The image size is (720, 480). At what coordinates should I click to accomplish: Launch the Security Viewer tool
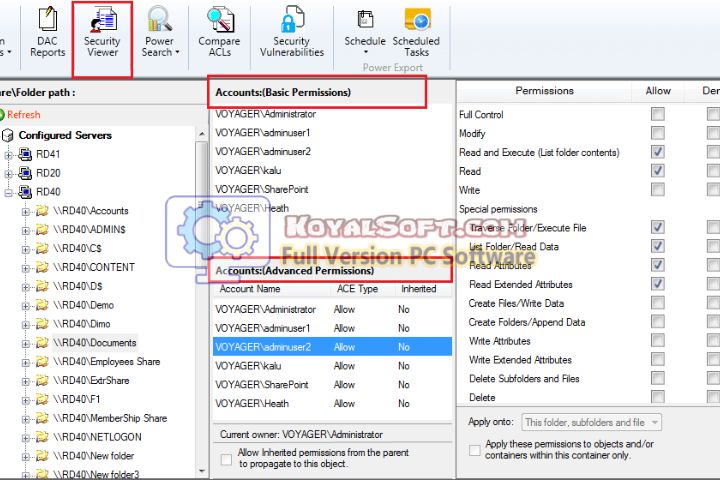(x=102, y=32)
